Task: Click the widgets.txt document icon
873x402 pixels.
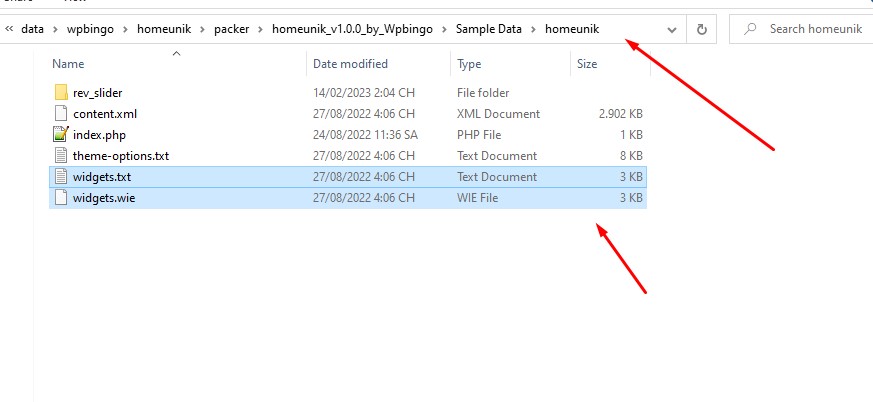Action: (x=61, y=177)
